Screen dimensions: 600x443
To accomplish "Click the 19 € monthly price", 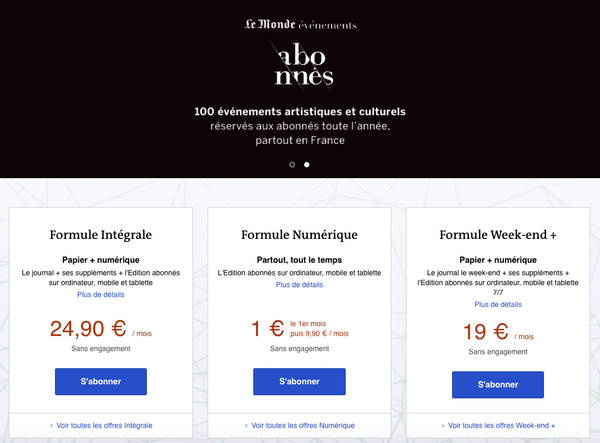I will (487, 333).
